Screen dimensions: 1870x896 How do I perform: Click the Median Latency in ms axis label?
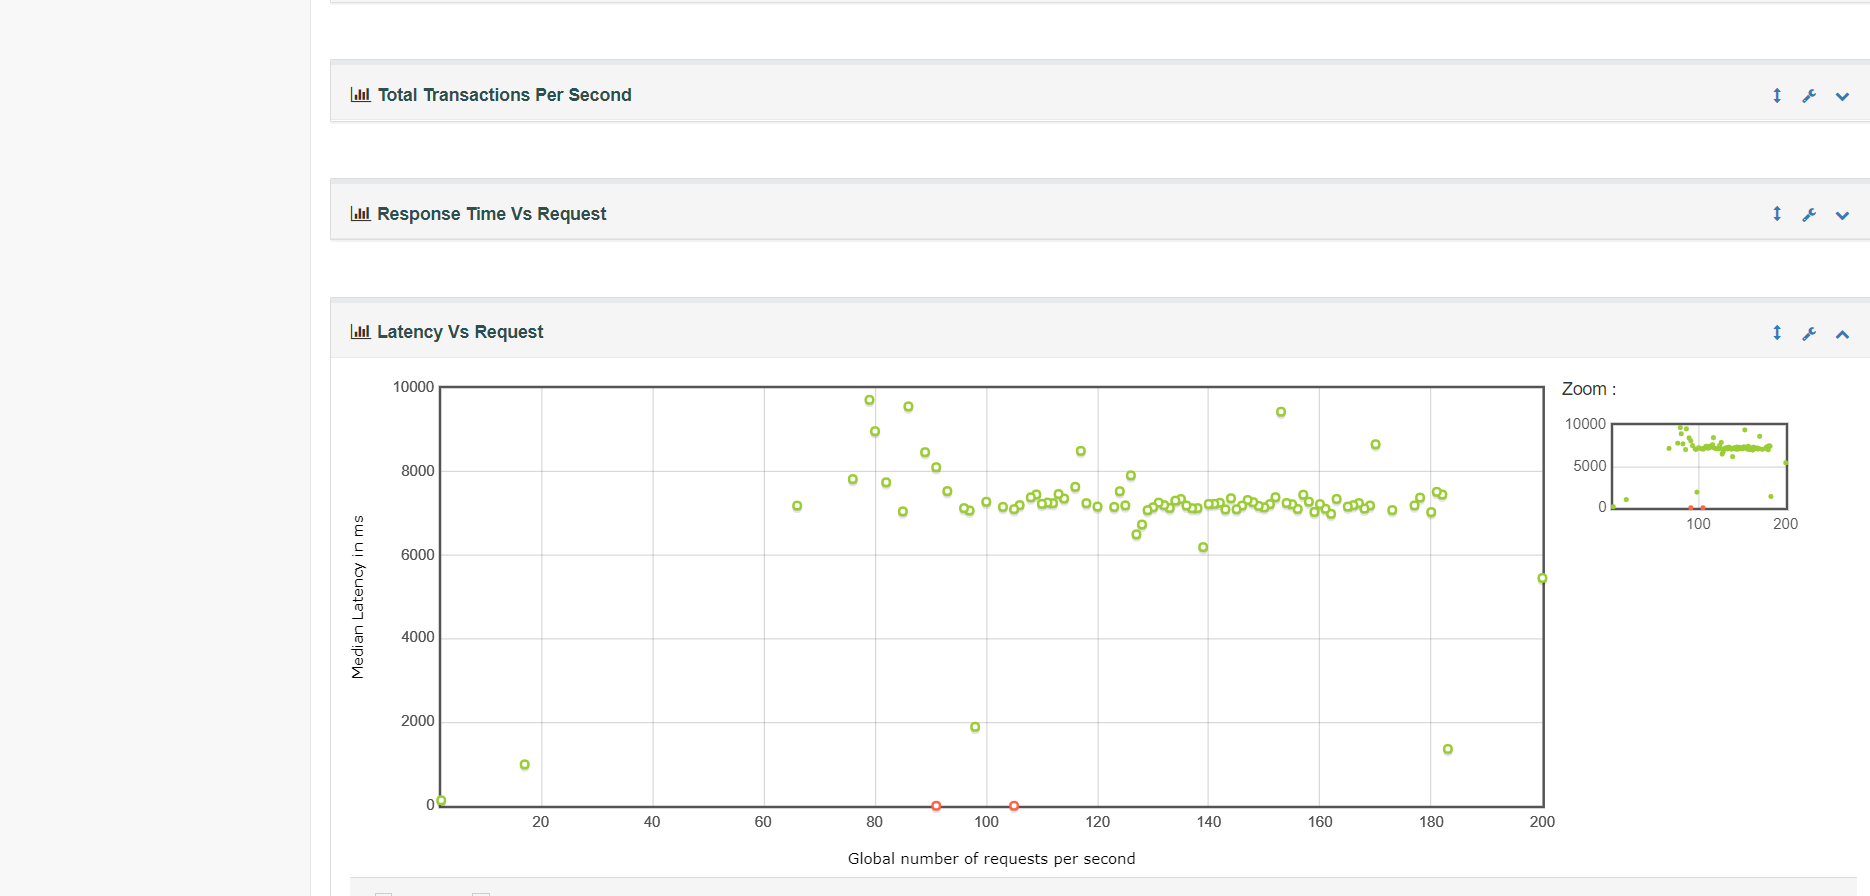(358, 597)
